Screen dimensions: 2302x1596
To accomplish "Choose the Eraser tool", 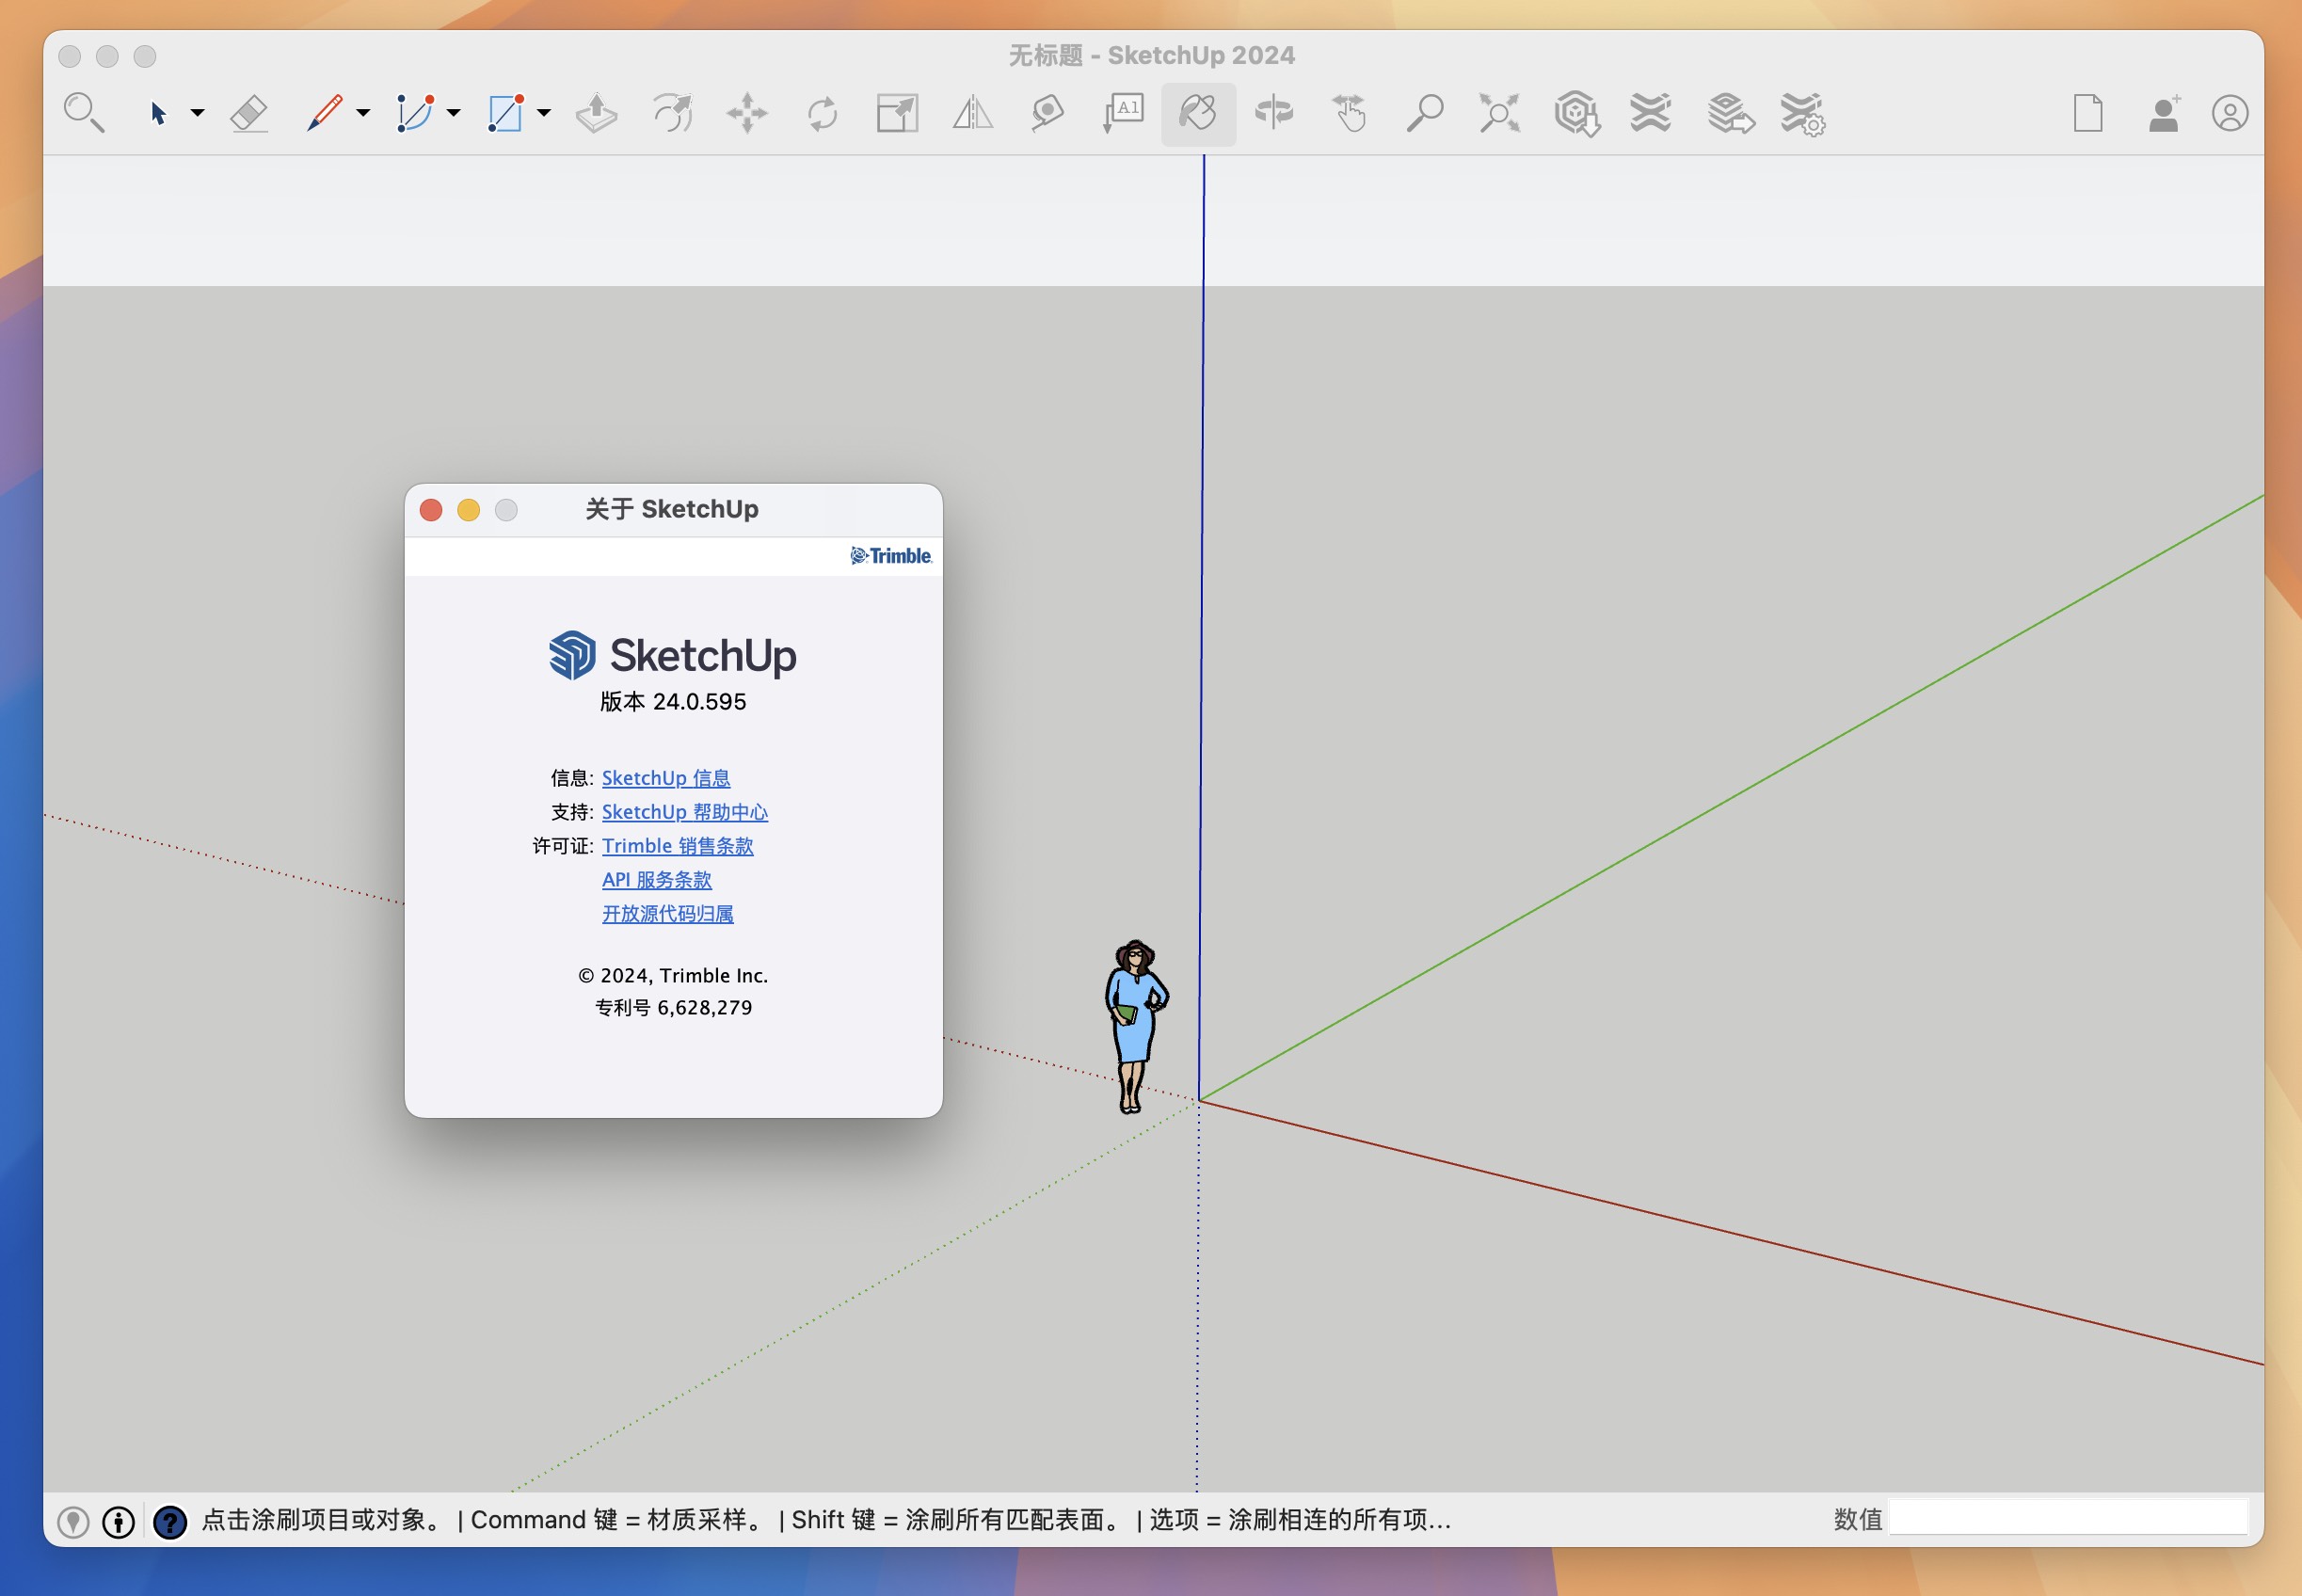I will pos(249,113).
